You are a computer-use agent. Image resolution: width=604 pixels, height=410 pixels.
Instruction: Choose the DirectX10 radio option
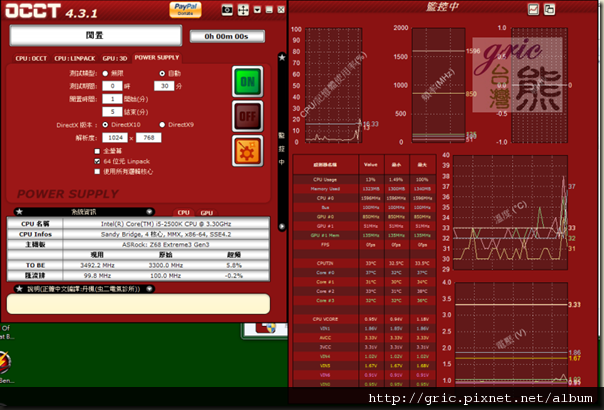[x=105, y=124]
